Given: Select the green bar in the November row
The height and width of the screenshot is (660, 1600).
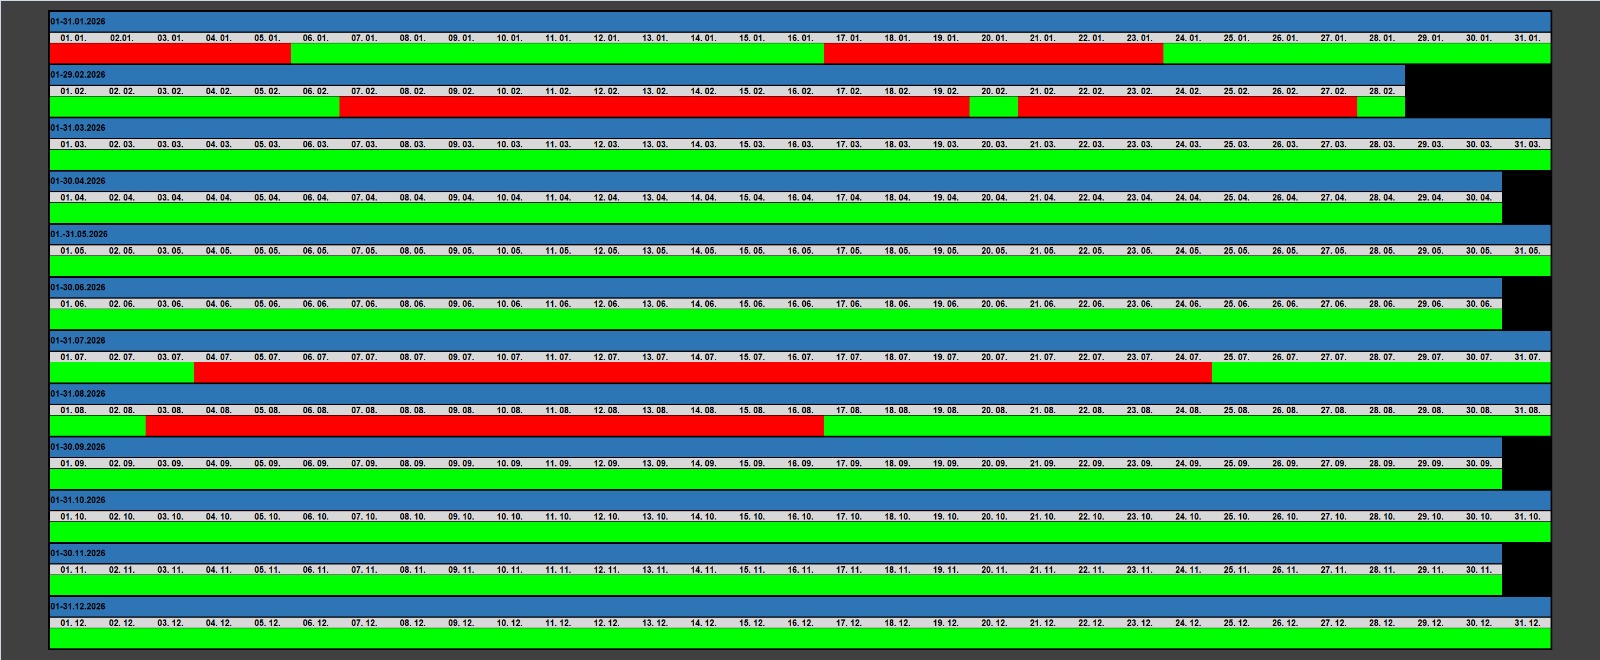Looking at the screenshot, I should (x=775, y=585).
